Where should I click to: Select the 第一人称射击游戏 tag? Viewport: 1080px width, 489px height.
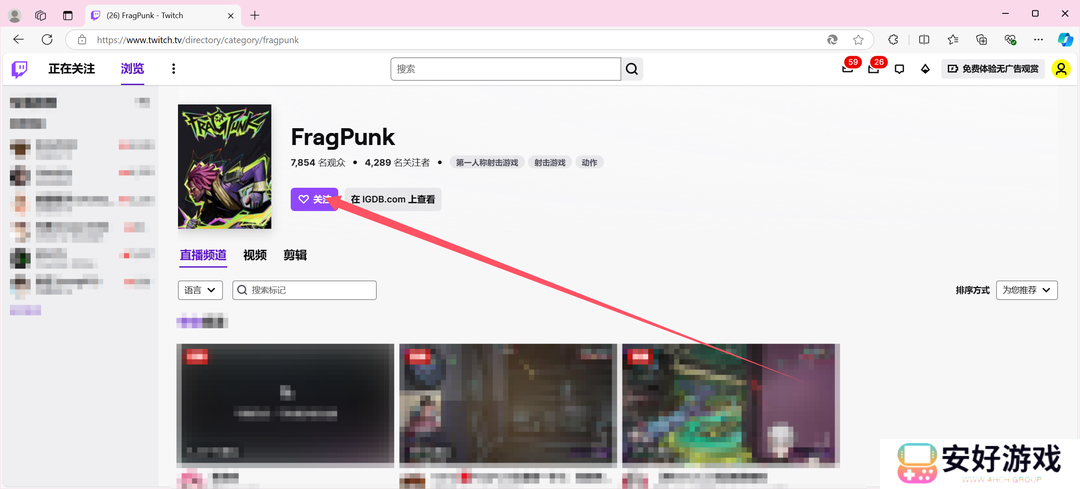pyautogui.click(x=486, y=162)
